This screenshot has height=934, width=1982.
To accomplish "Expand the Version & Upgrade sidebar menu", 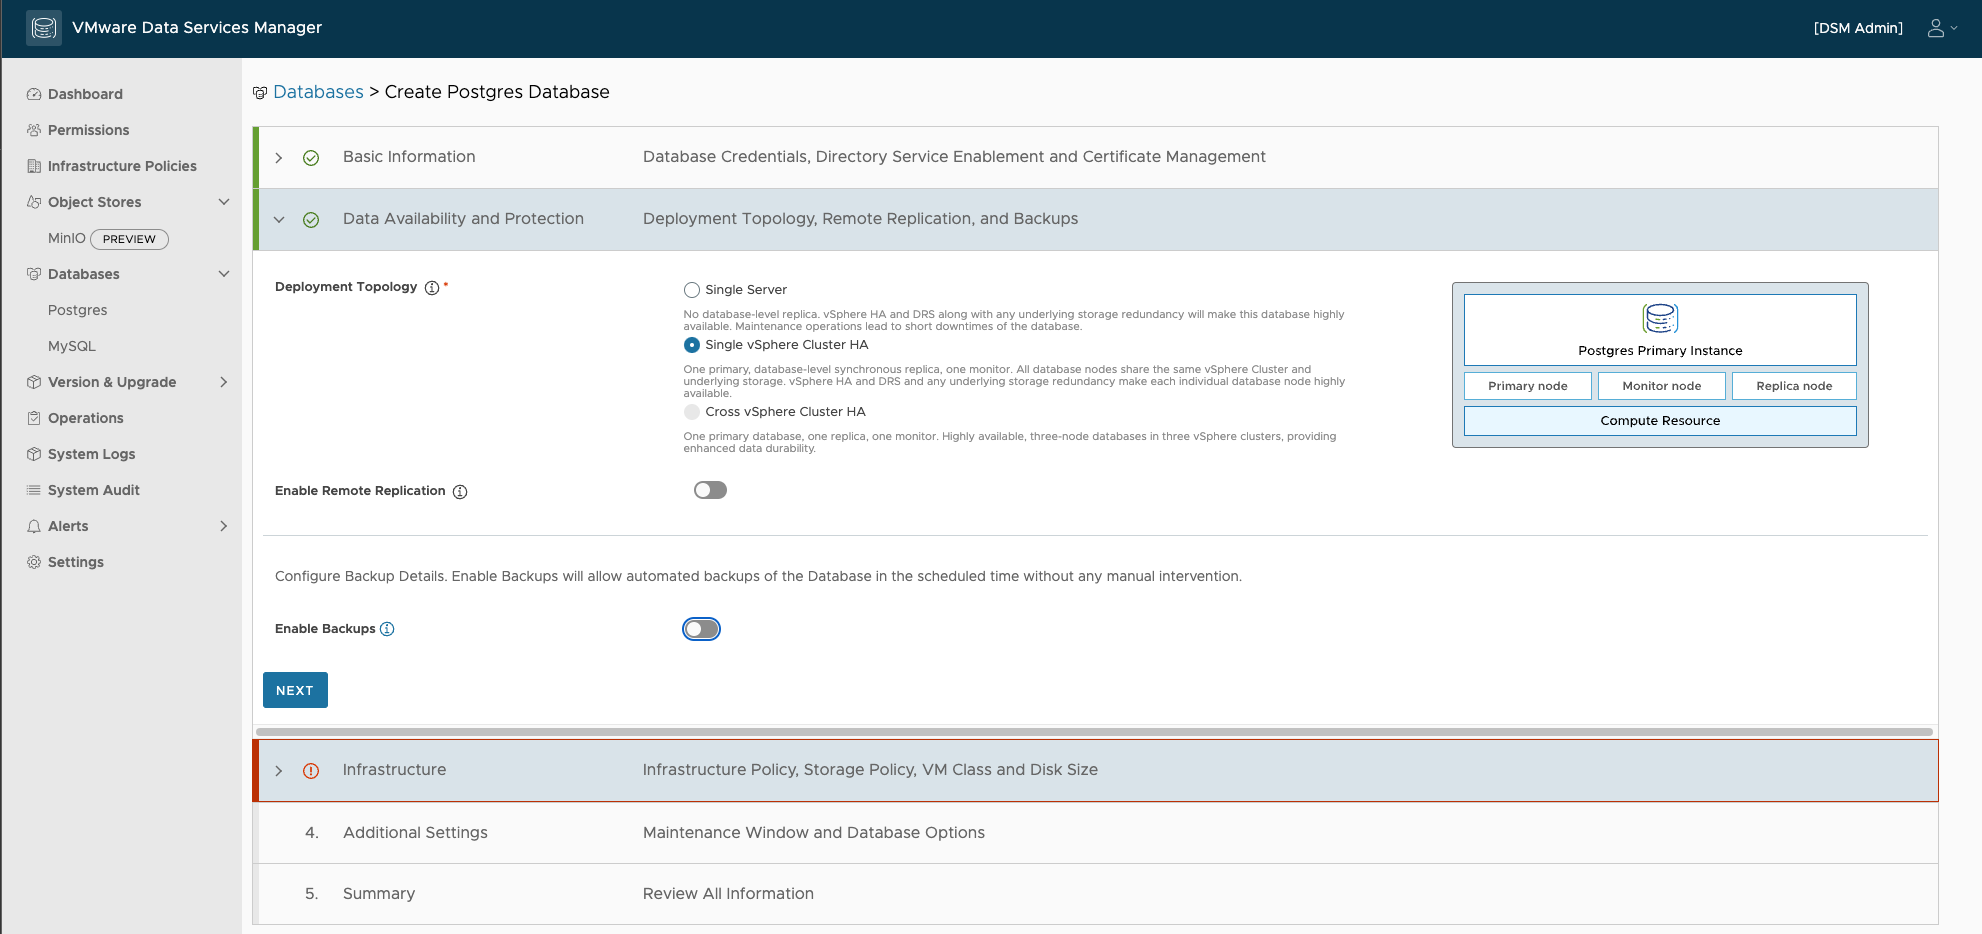I will click(x=223, y=382).
